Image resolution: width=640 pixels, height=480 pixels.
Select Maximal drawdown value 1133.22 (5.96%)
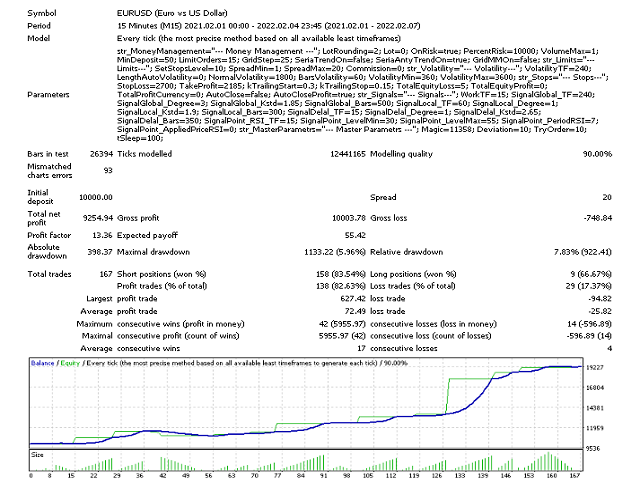[335, 252]
